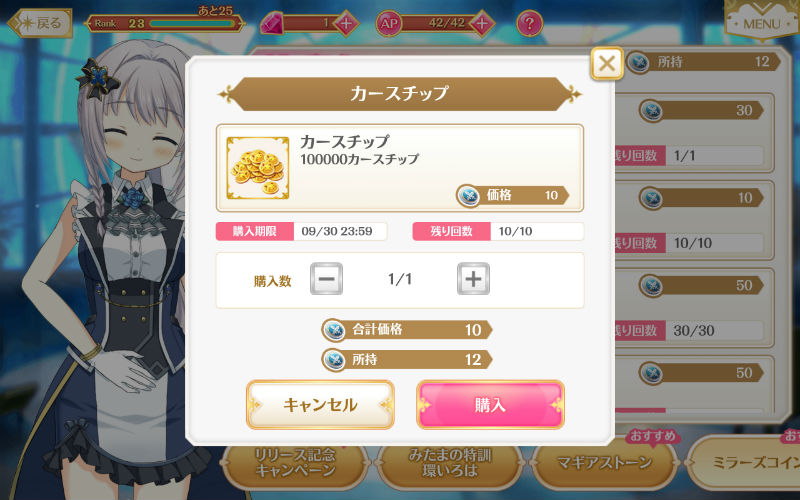Switch to the リリース記念キャンペーン tab
800x500 pixels.
295,463
